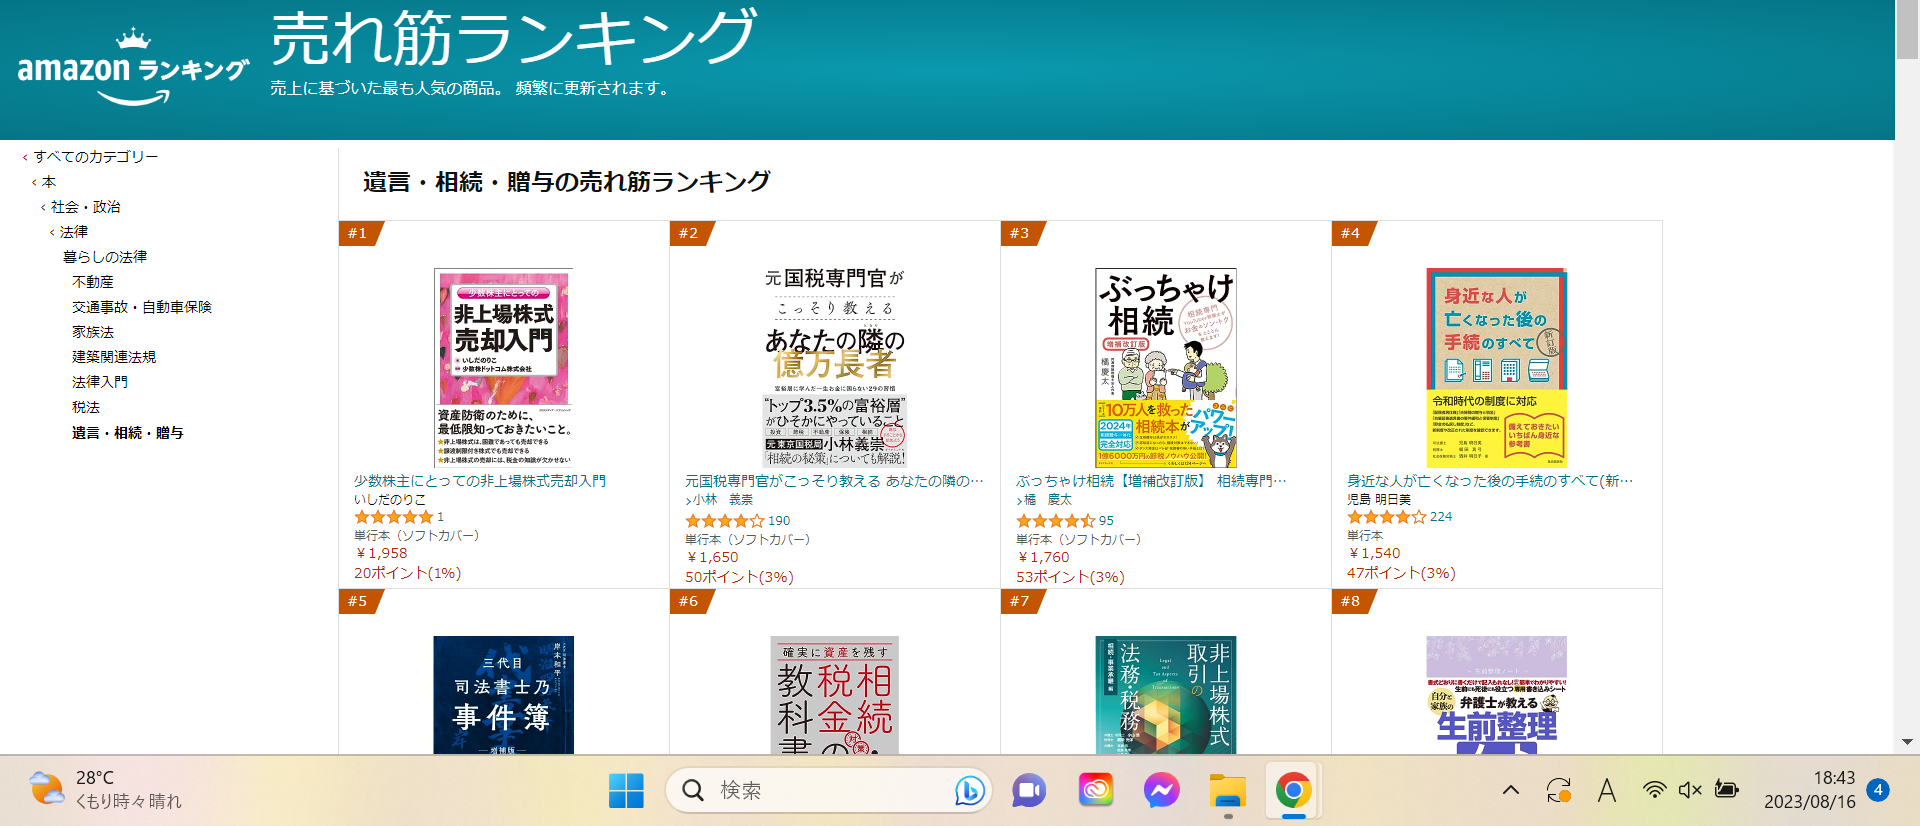Select the 税法 category
The width and height of the screenshot is (1920, 826).
[86, 407]
